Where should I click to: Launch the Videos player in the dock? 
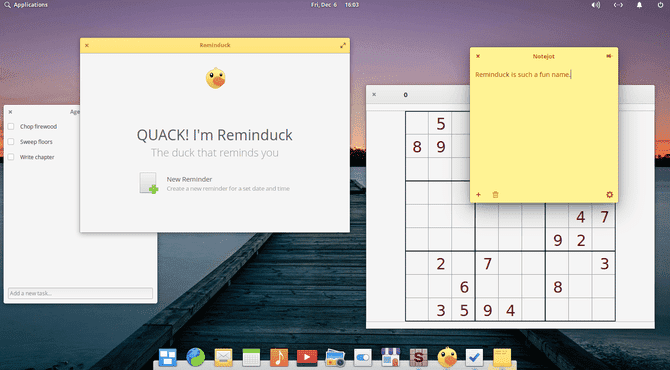tap(307, 357)
